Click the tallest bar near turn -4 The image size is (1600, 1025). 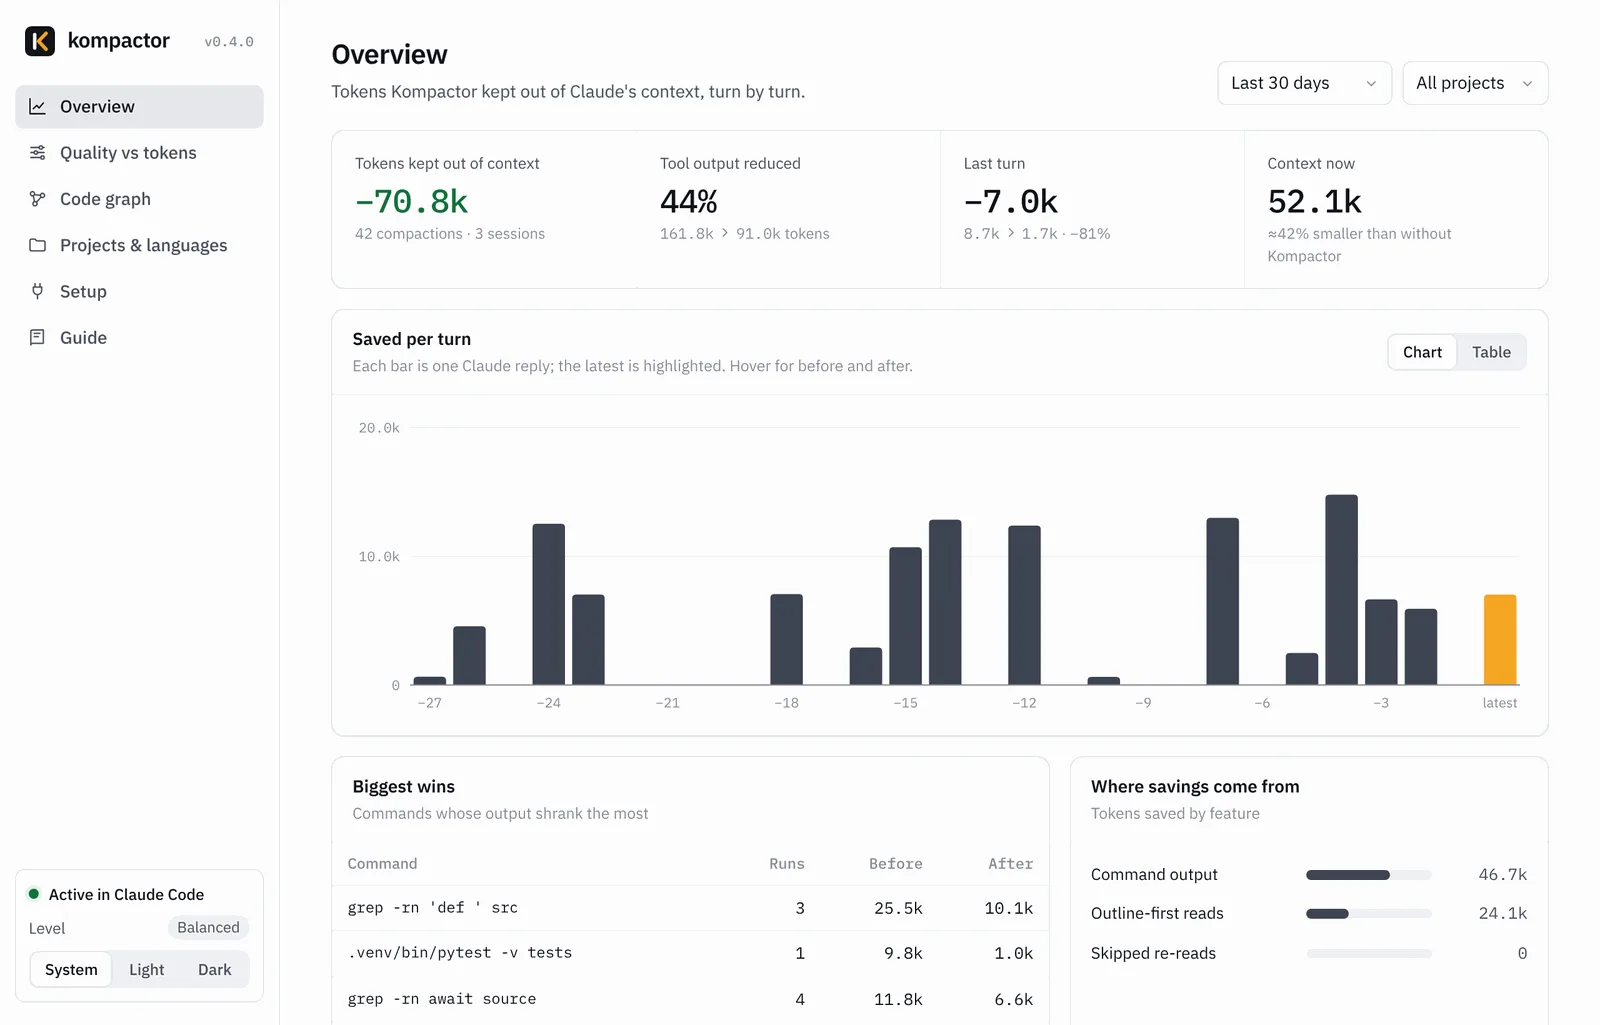(1341, 590)
